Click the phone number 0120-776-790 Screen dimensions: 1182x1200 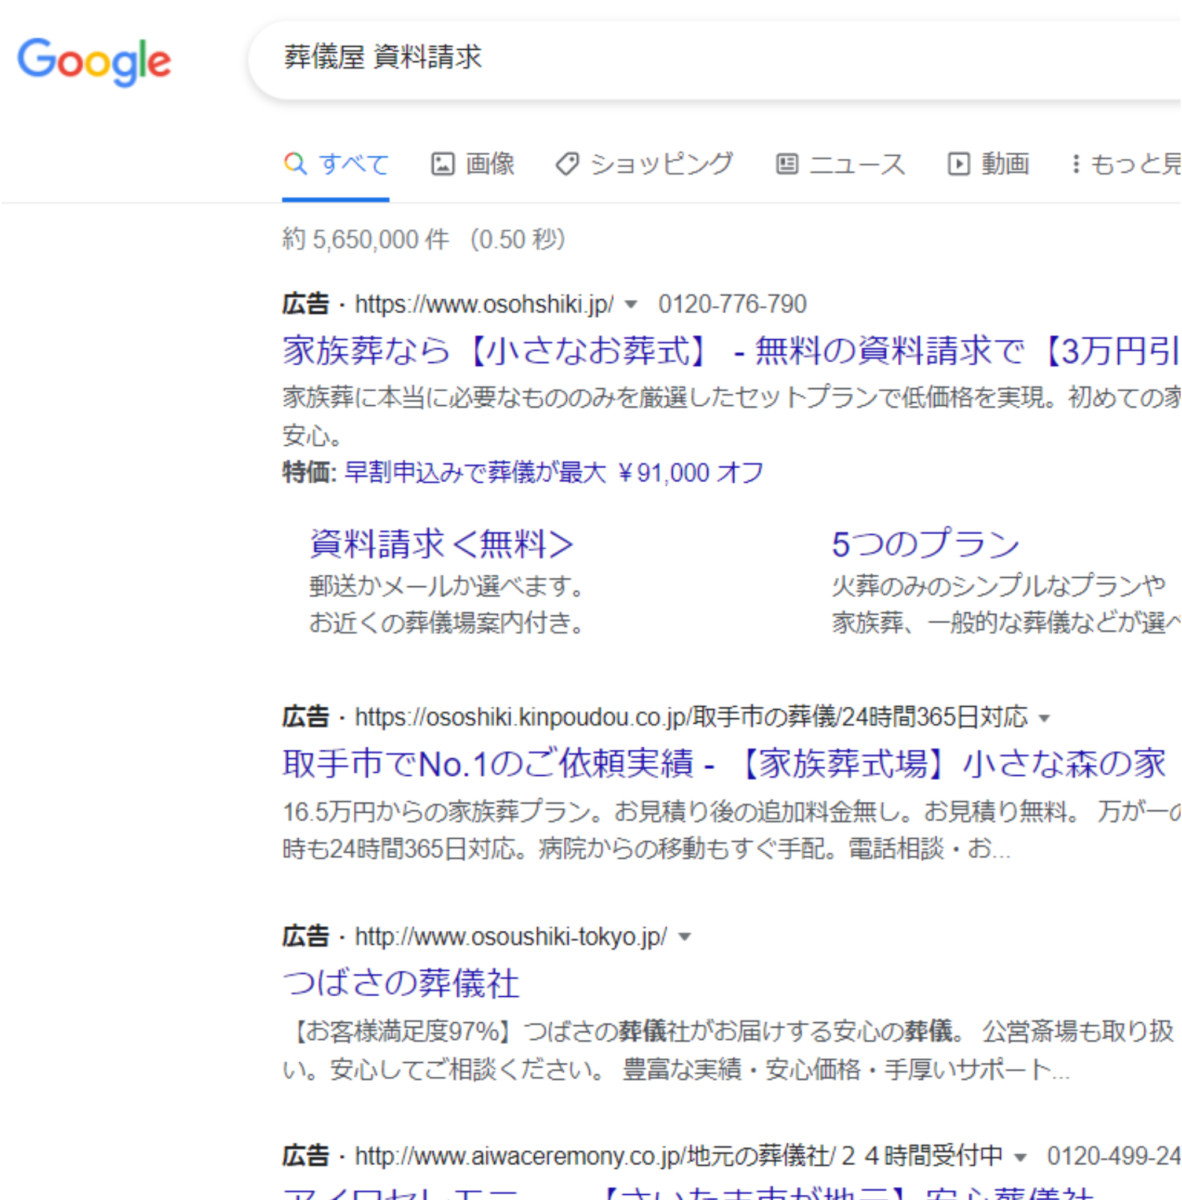pos(732,304)
